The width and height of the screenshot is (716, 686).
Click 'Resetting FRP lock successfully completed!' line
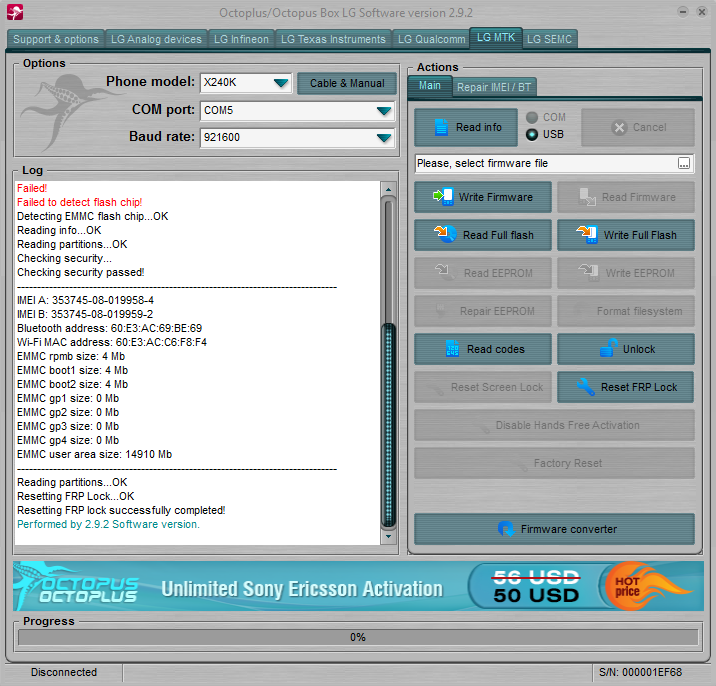[x=121, y=510]
